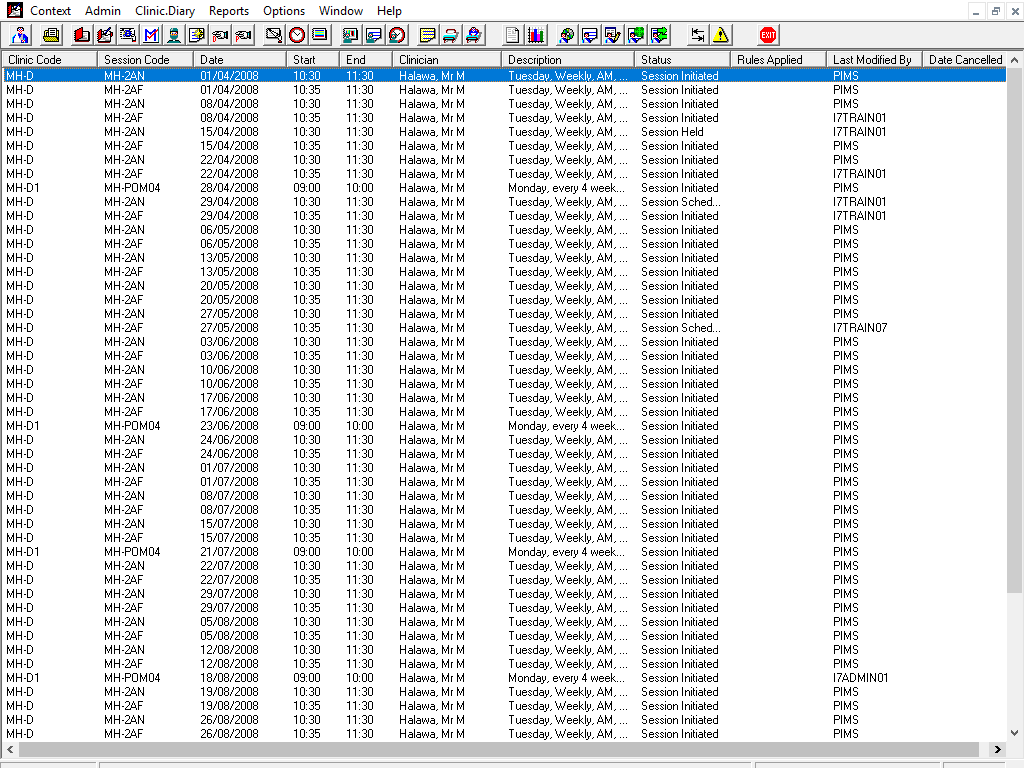This screenshot has height=768, width=1024.
Task: Select MH-2AF session dated 13/05/2008
Action: click(504, 272)
